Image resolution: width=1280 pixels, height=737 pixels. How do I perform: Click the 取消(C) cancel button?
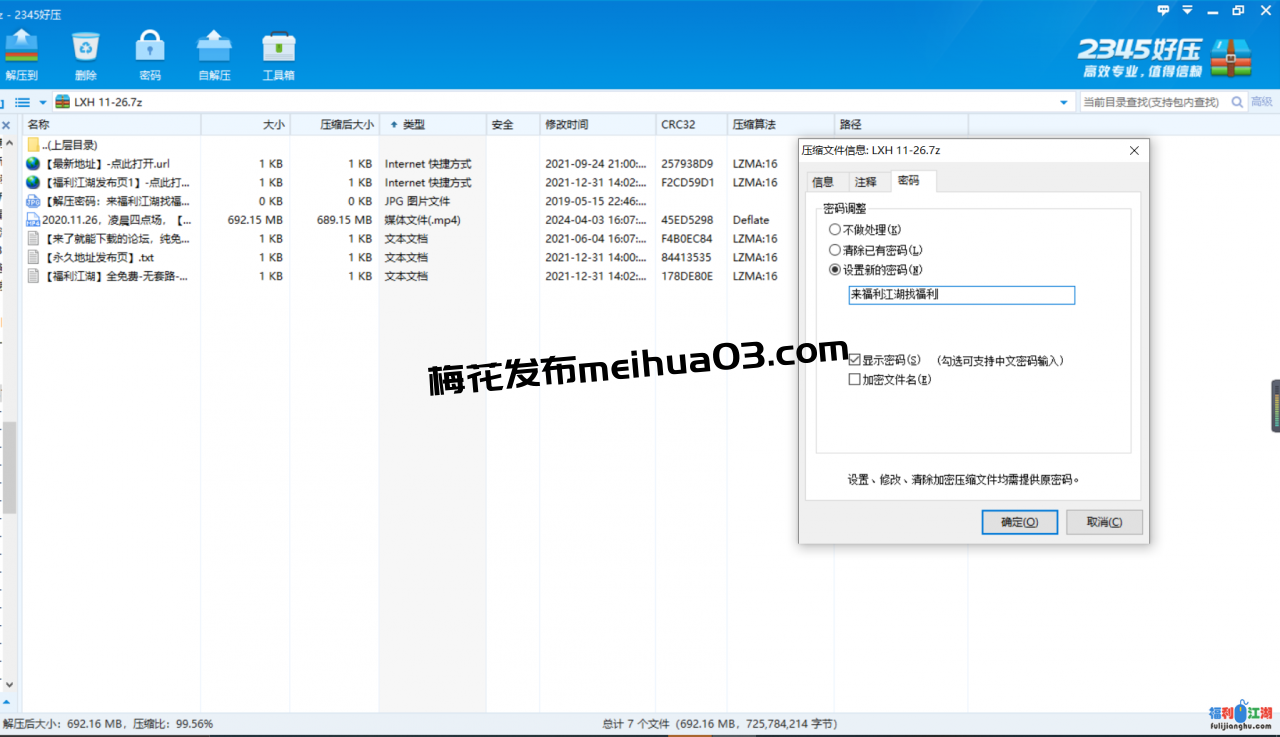pyautogui.click(x=1104, y=522)
